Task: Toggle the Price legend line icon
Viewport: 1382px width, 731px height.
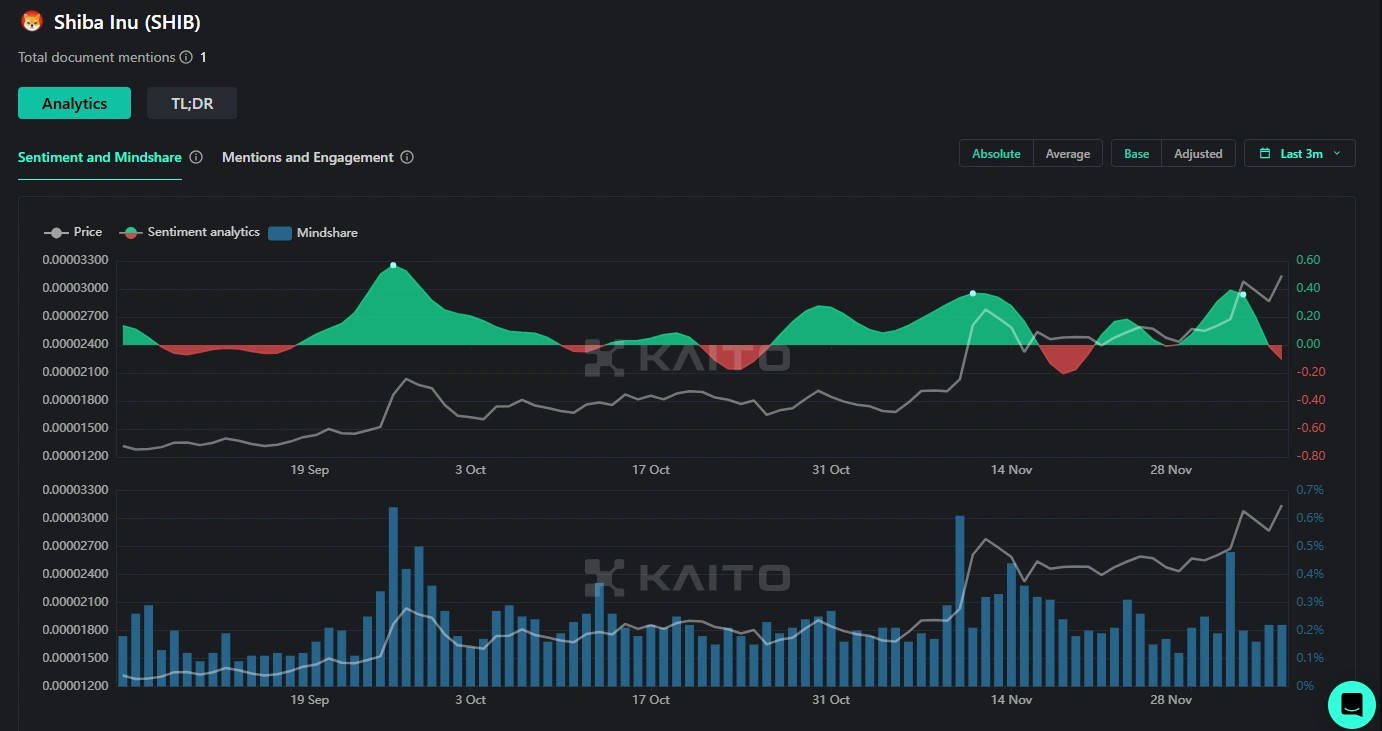Action: (56, 232)
